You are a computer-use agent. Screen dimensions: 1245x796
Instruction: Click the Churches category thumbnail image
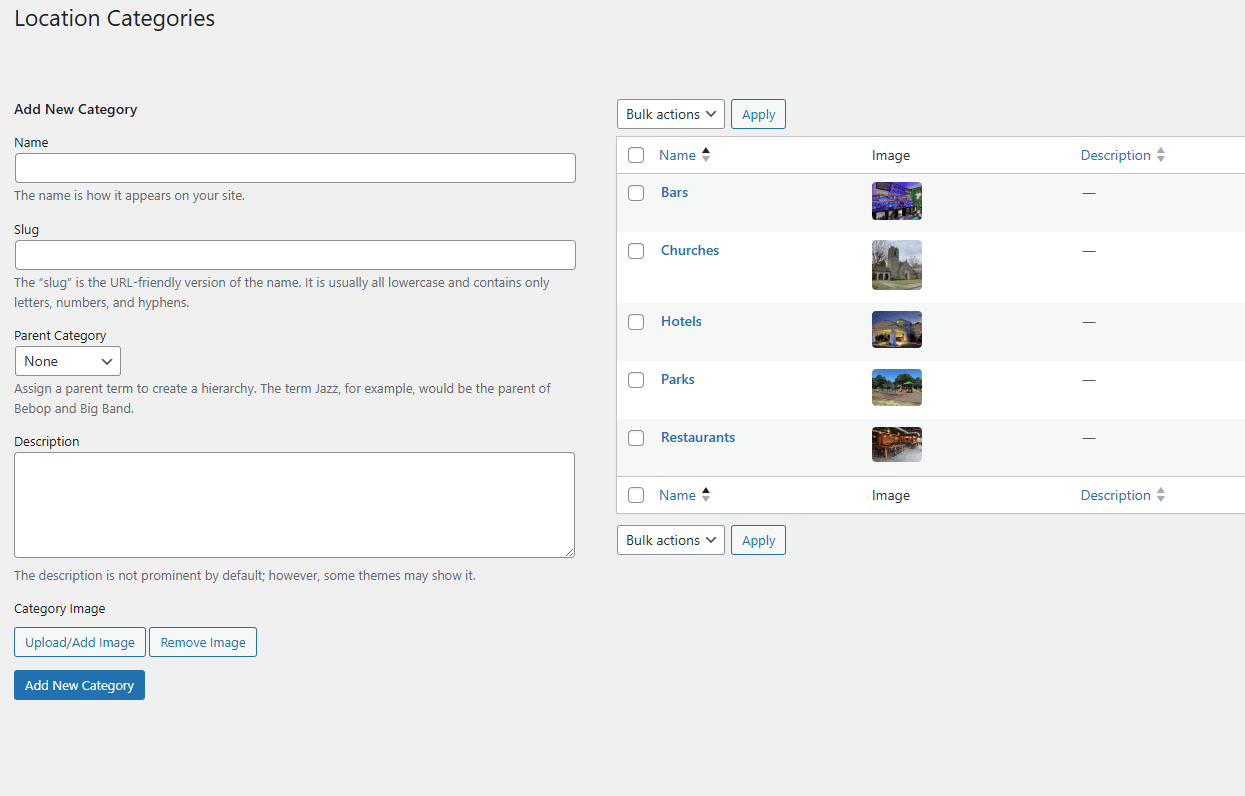click(896, 265)
